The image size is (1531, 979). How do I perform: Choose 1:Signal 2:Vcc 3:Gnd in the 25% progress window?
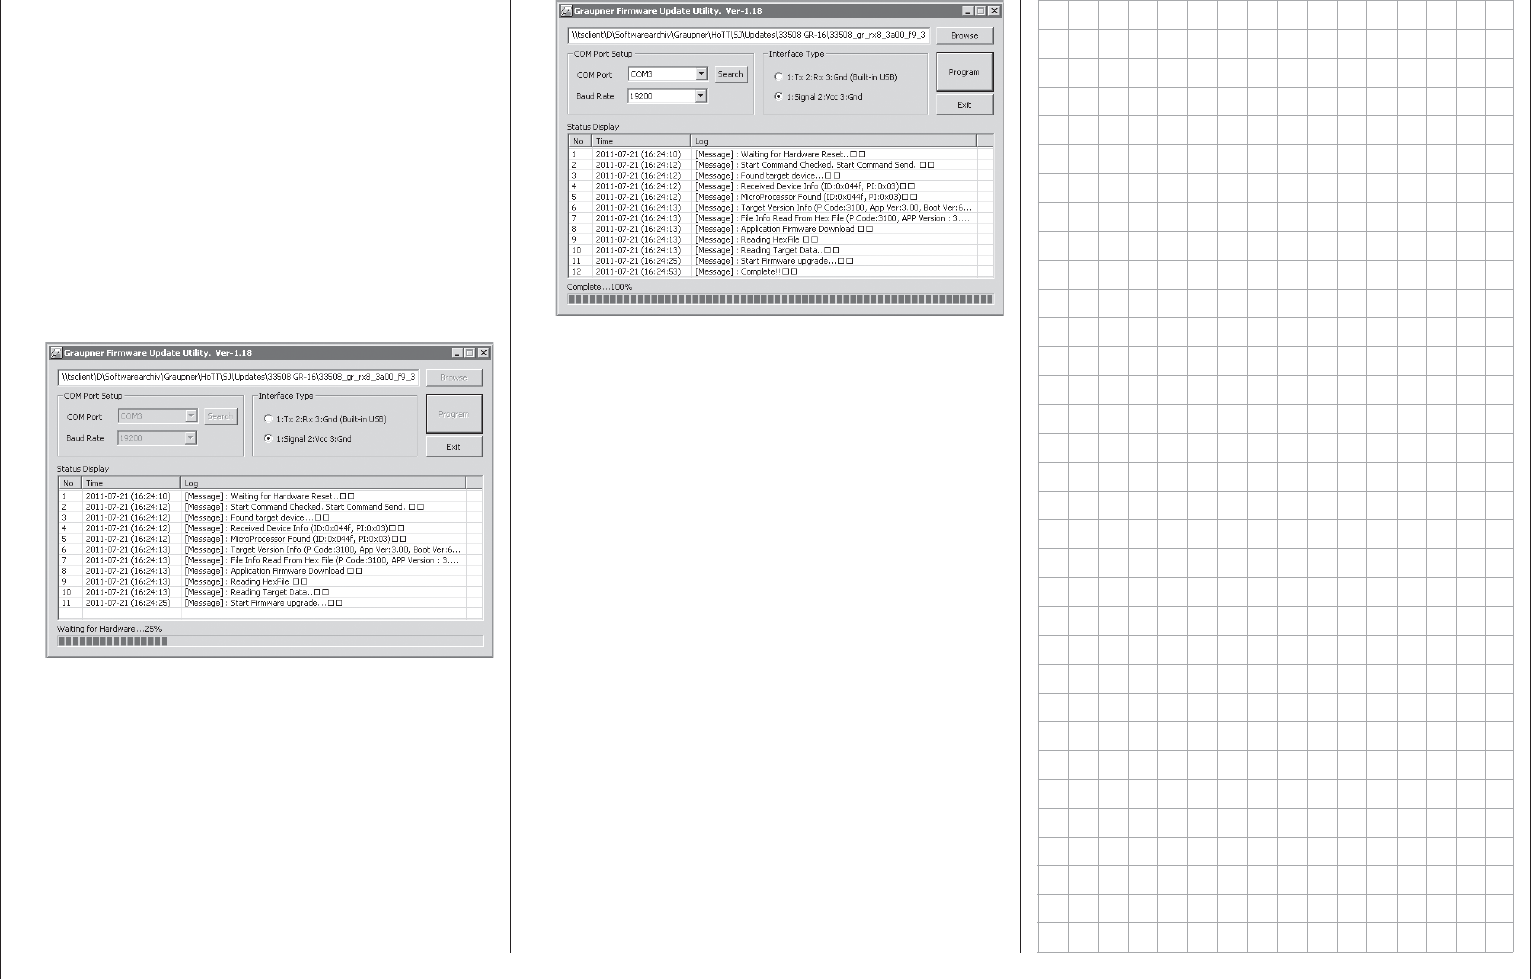268,439
